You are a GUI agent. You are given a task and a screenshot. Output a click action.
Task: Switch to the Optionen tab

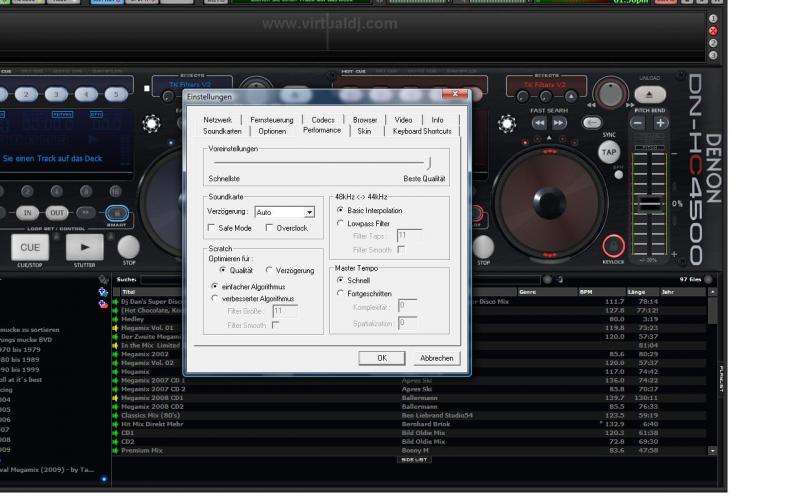coord(272,131)
